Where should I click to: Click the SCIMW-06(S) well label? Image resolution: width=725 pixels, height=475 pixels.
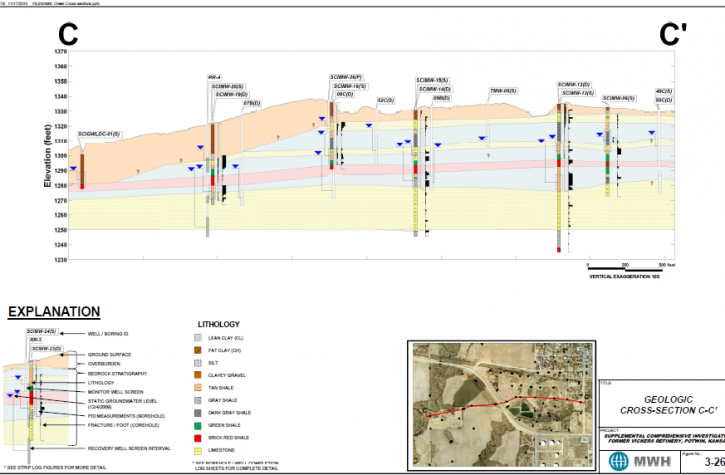(618, 98)
